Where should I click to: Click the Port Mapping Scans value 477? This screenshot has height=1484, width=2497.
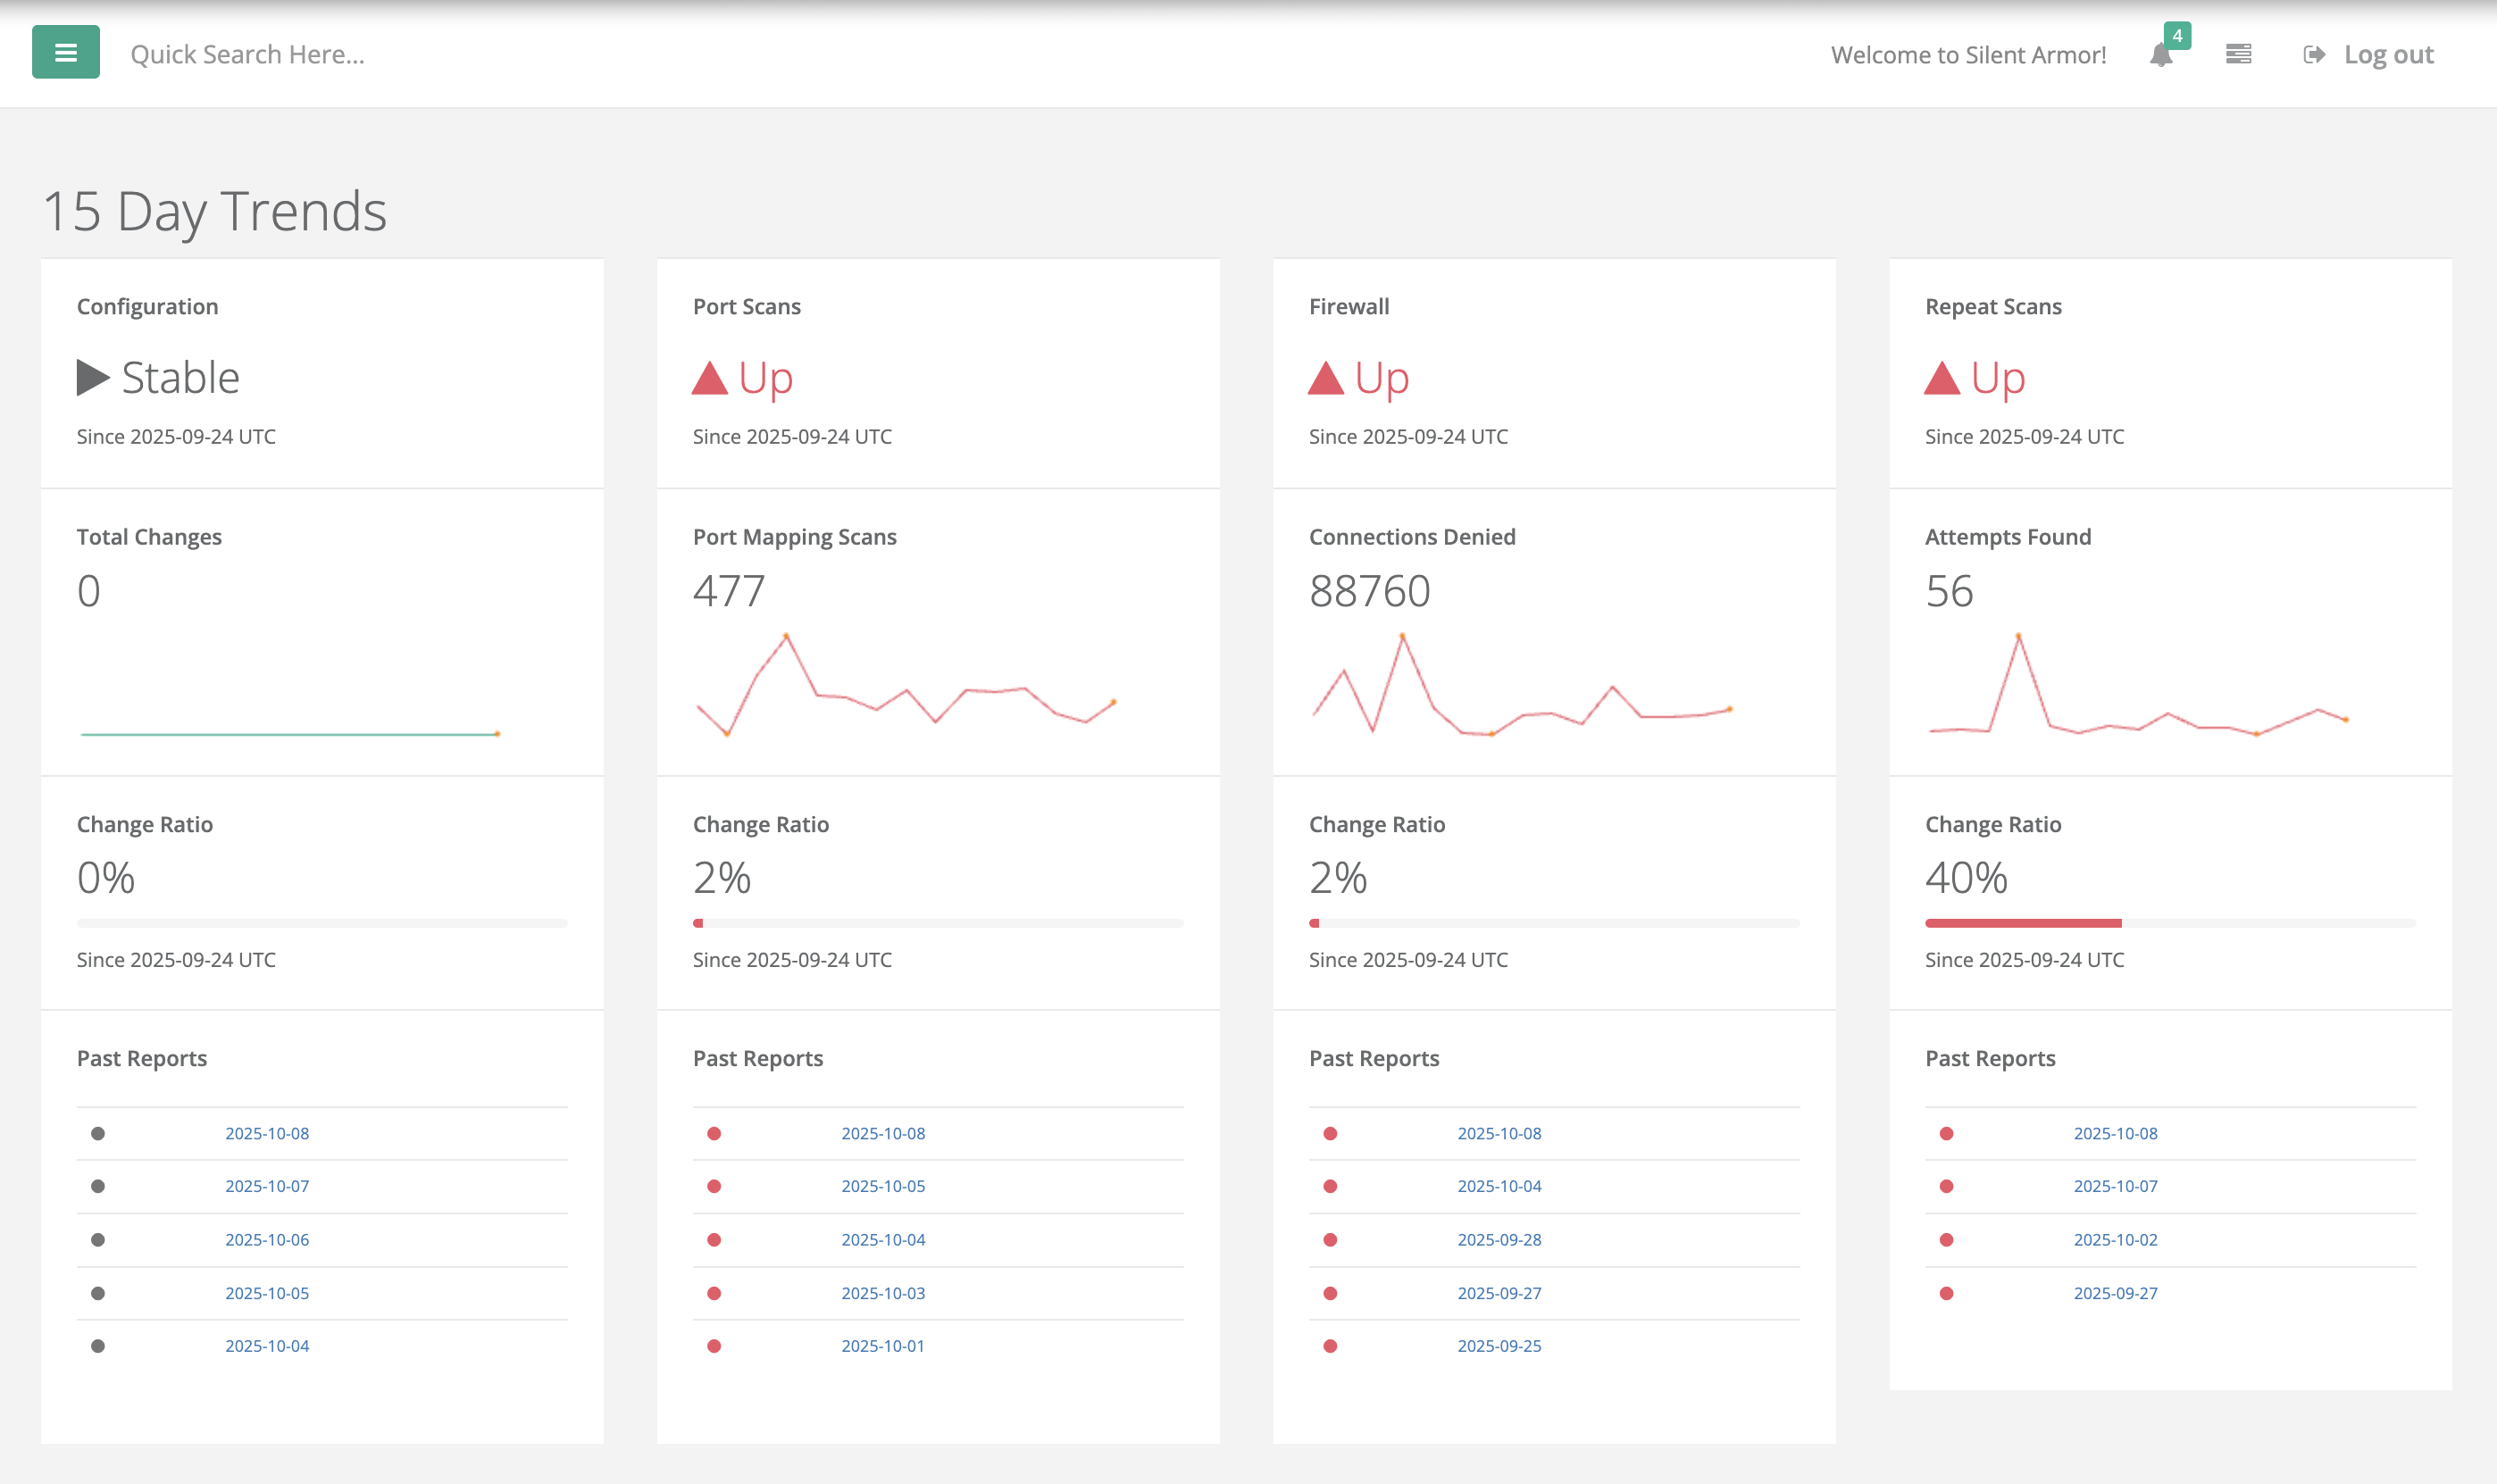click(729, 591)
